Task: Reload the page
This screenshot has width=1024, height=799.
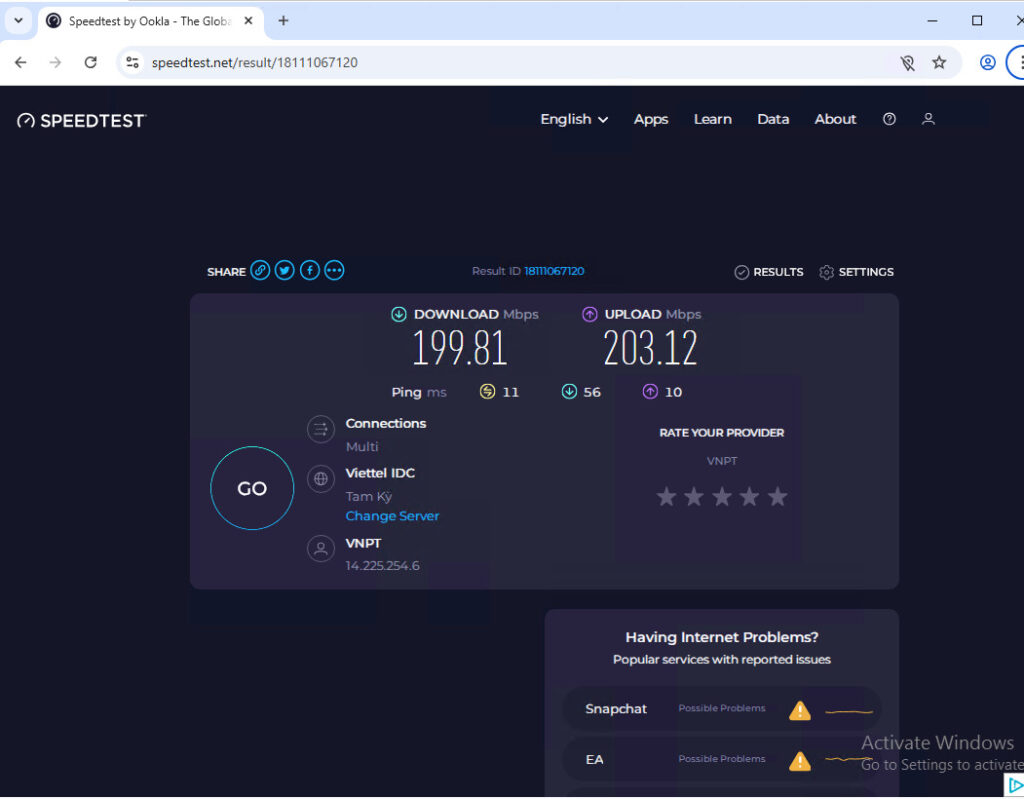Action: (91, 63)
